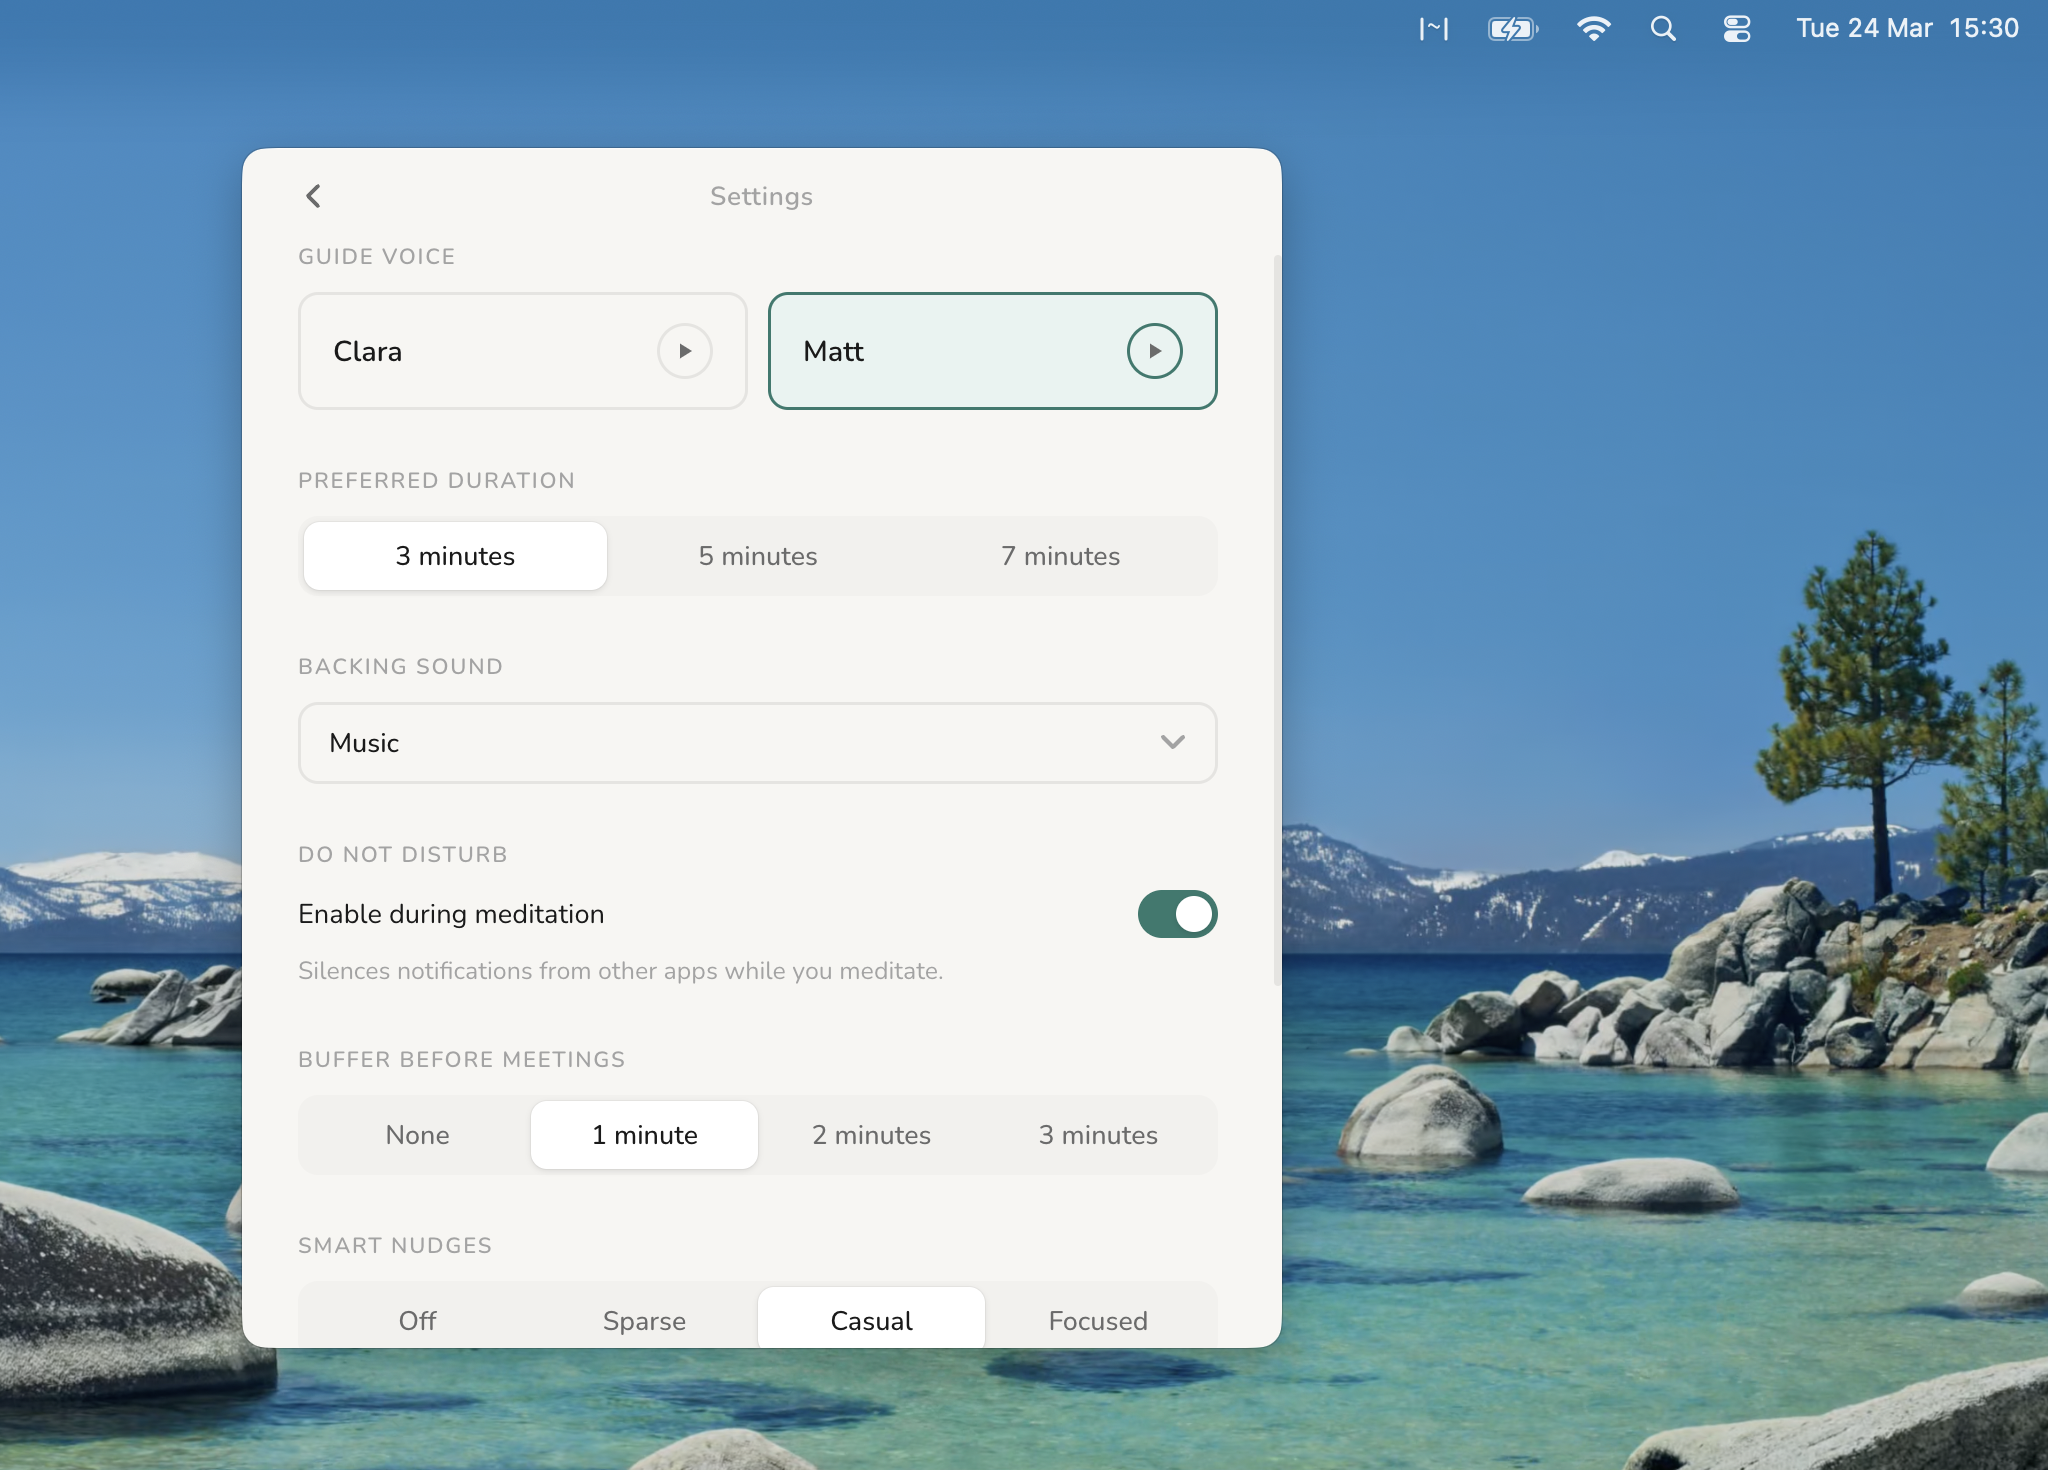Open the Control Center icon
The width and height of the screenshot is (2048, 1470).
click(x=1737, y=29)
